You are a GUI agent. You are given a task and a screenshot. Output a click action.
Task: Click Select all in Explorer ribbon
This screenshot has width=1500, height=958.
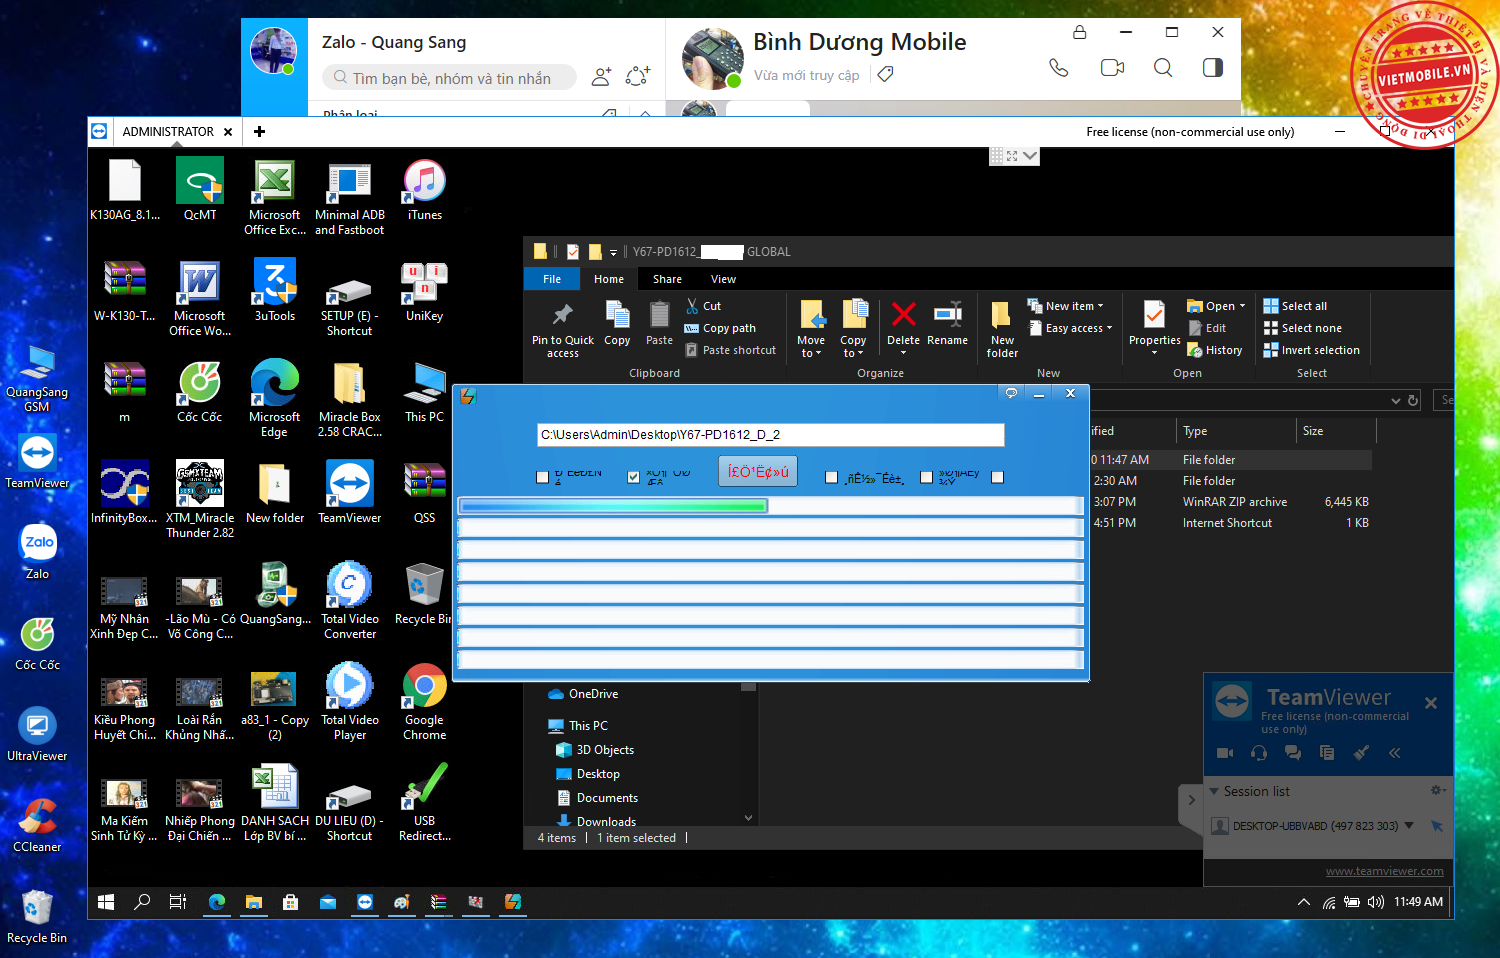click(x=1295, y=306)
